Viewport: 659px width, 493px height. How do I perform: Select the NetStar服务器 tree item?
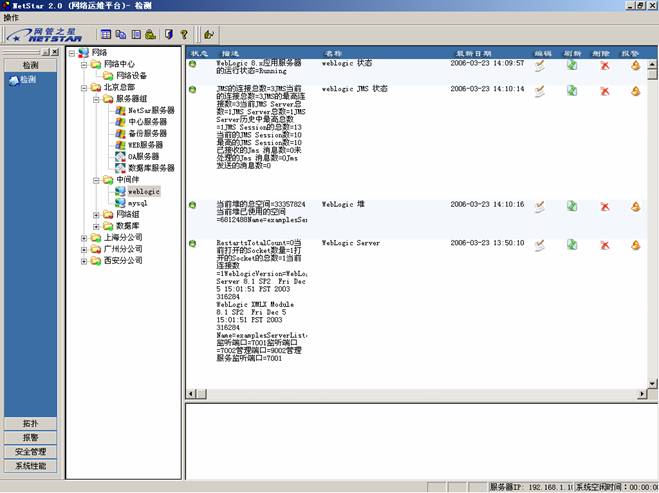coord(151,111)
